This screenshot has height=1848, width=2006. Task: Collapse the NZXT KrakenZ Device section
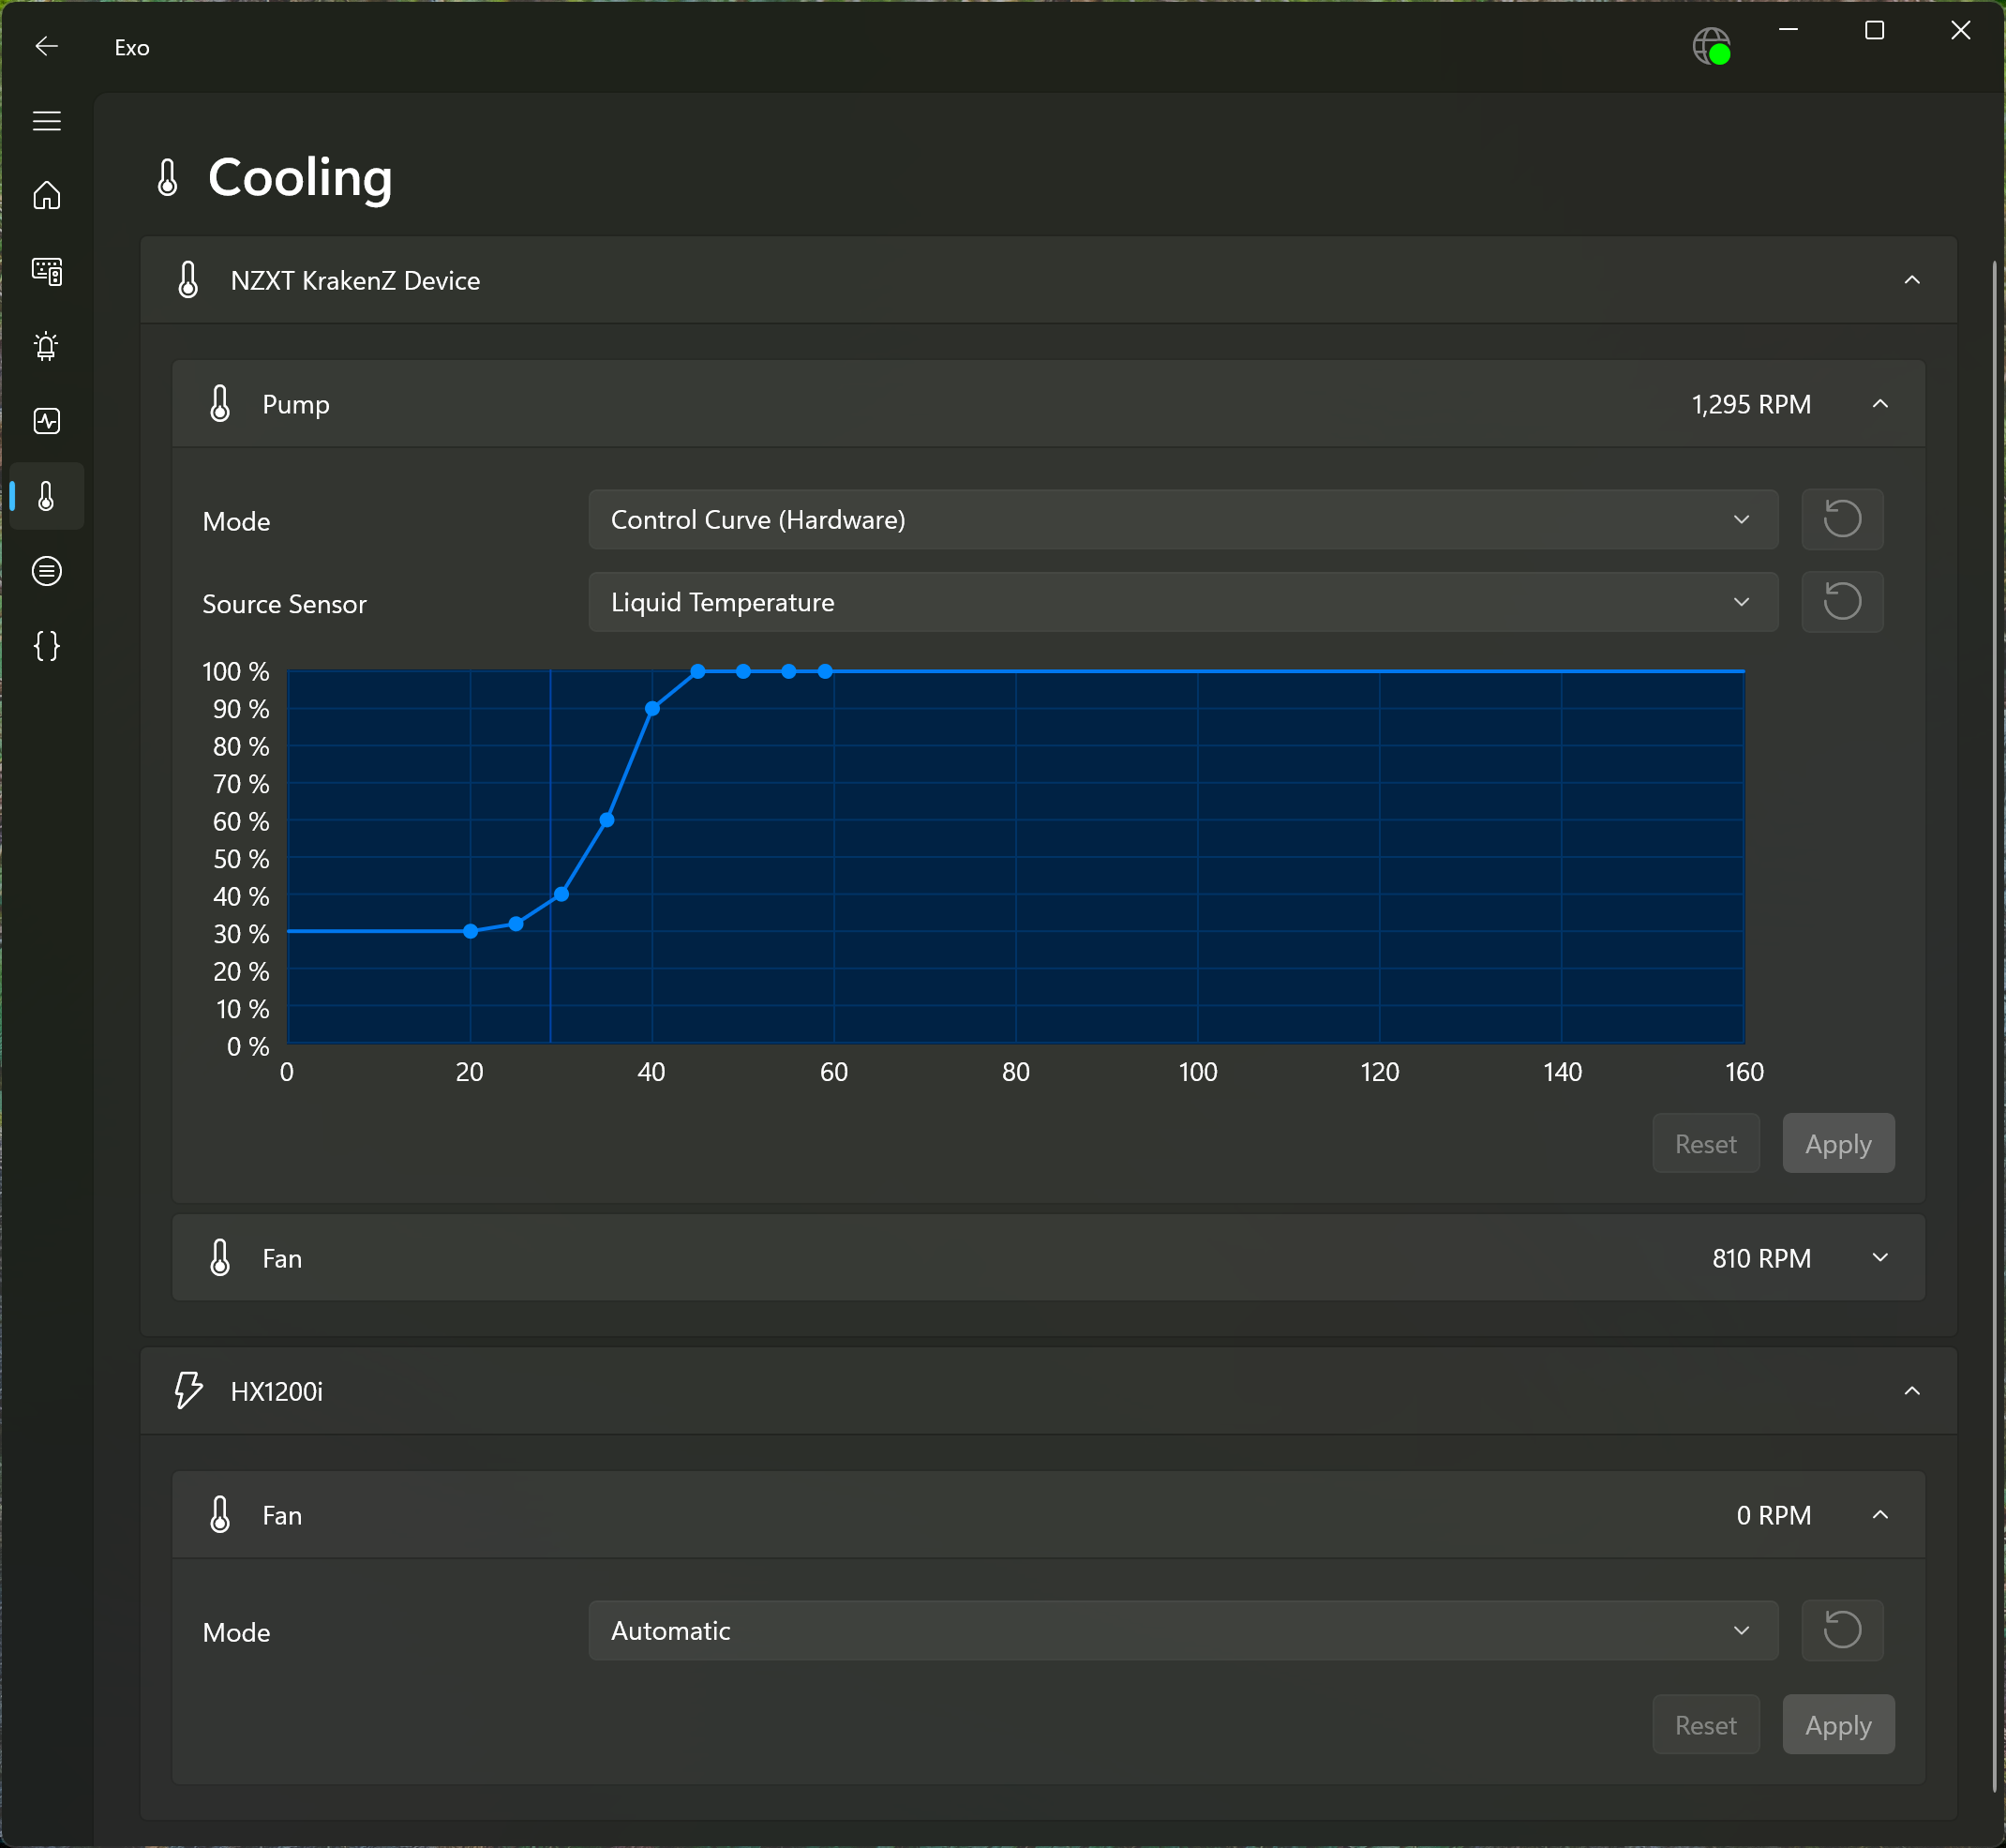1911,280
